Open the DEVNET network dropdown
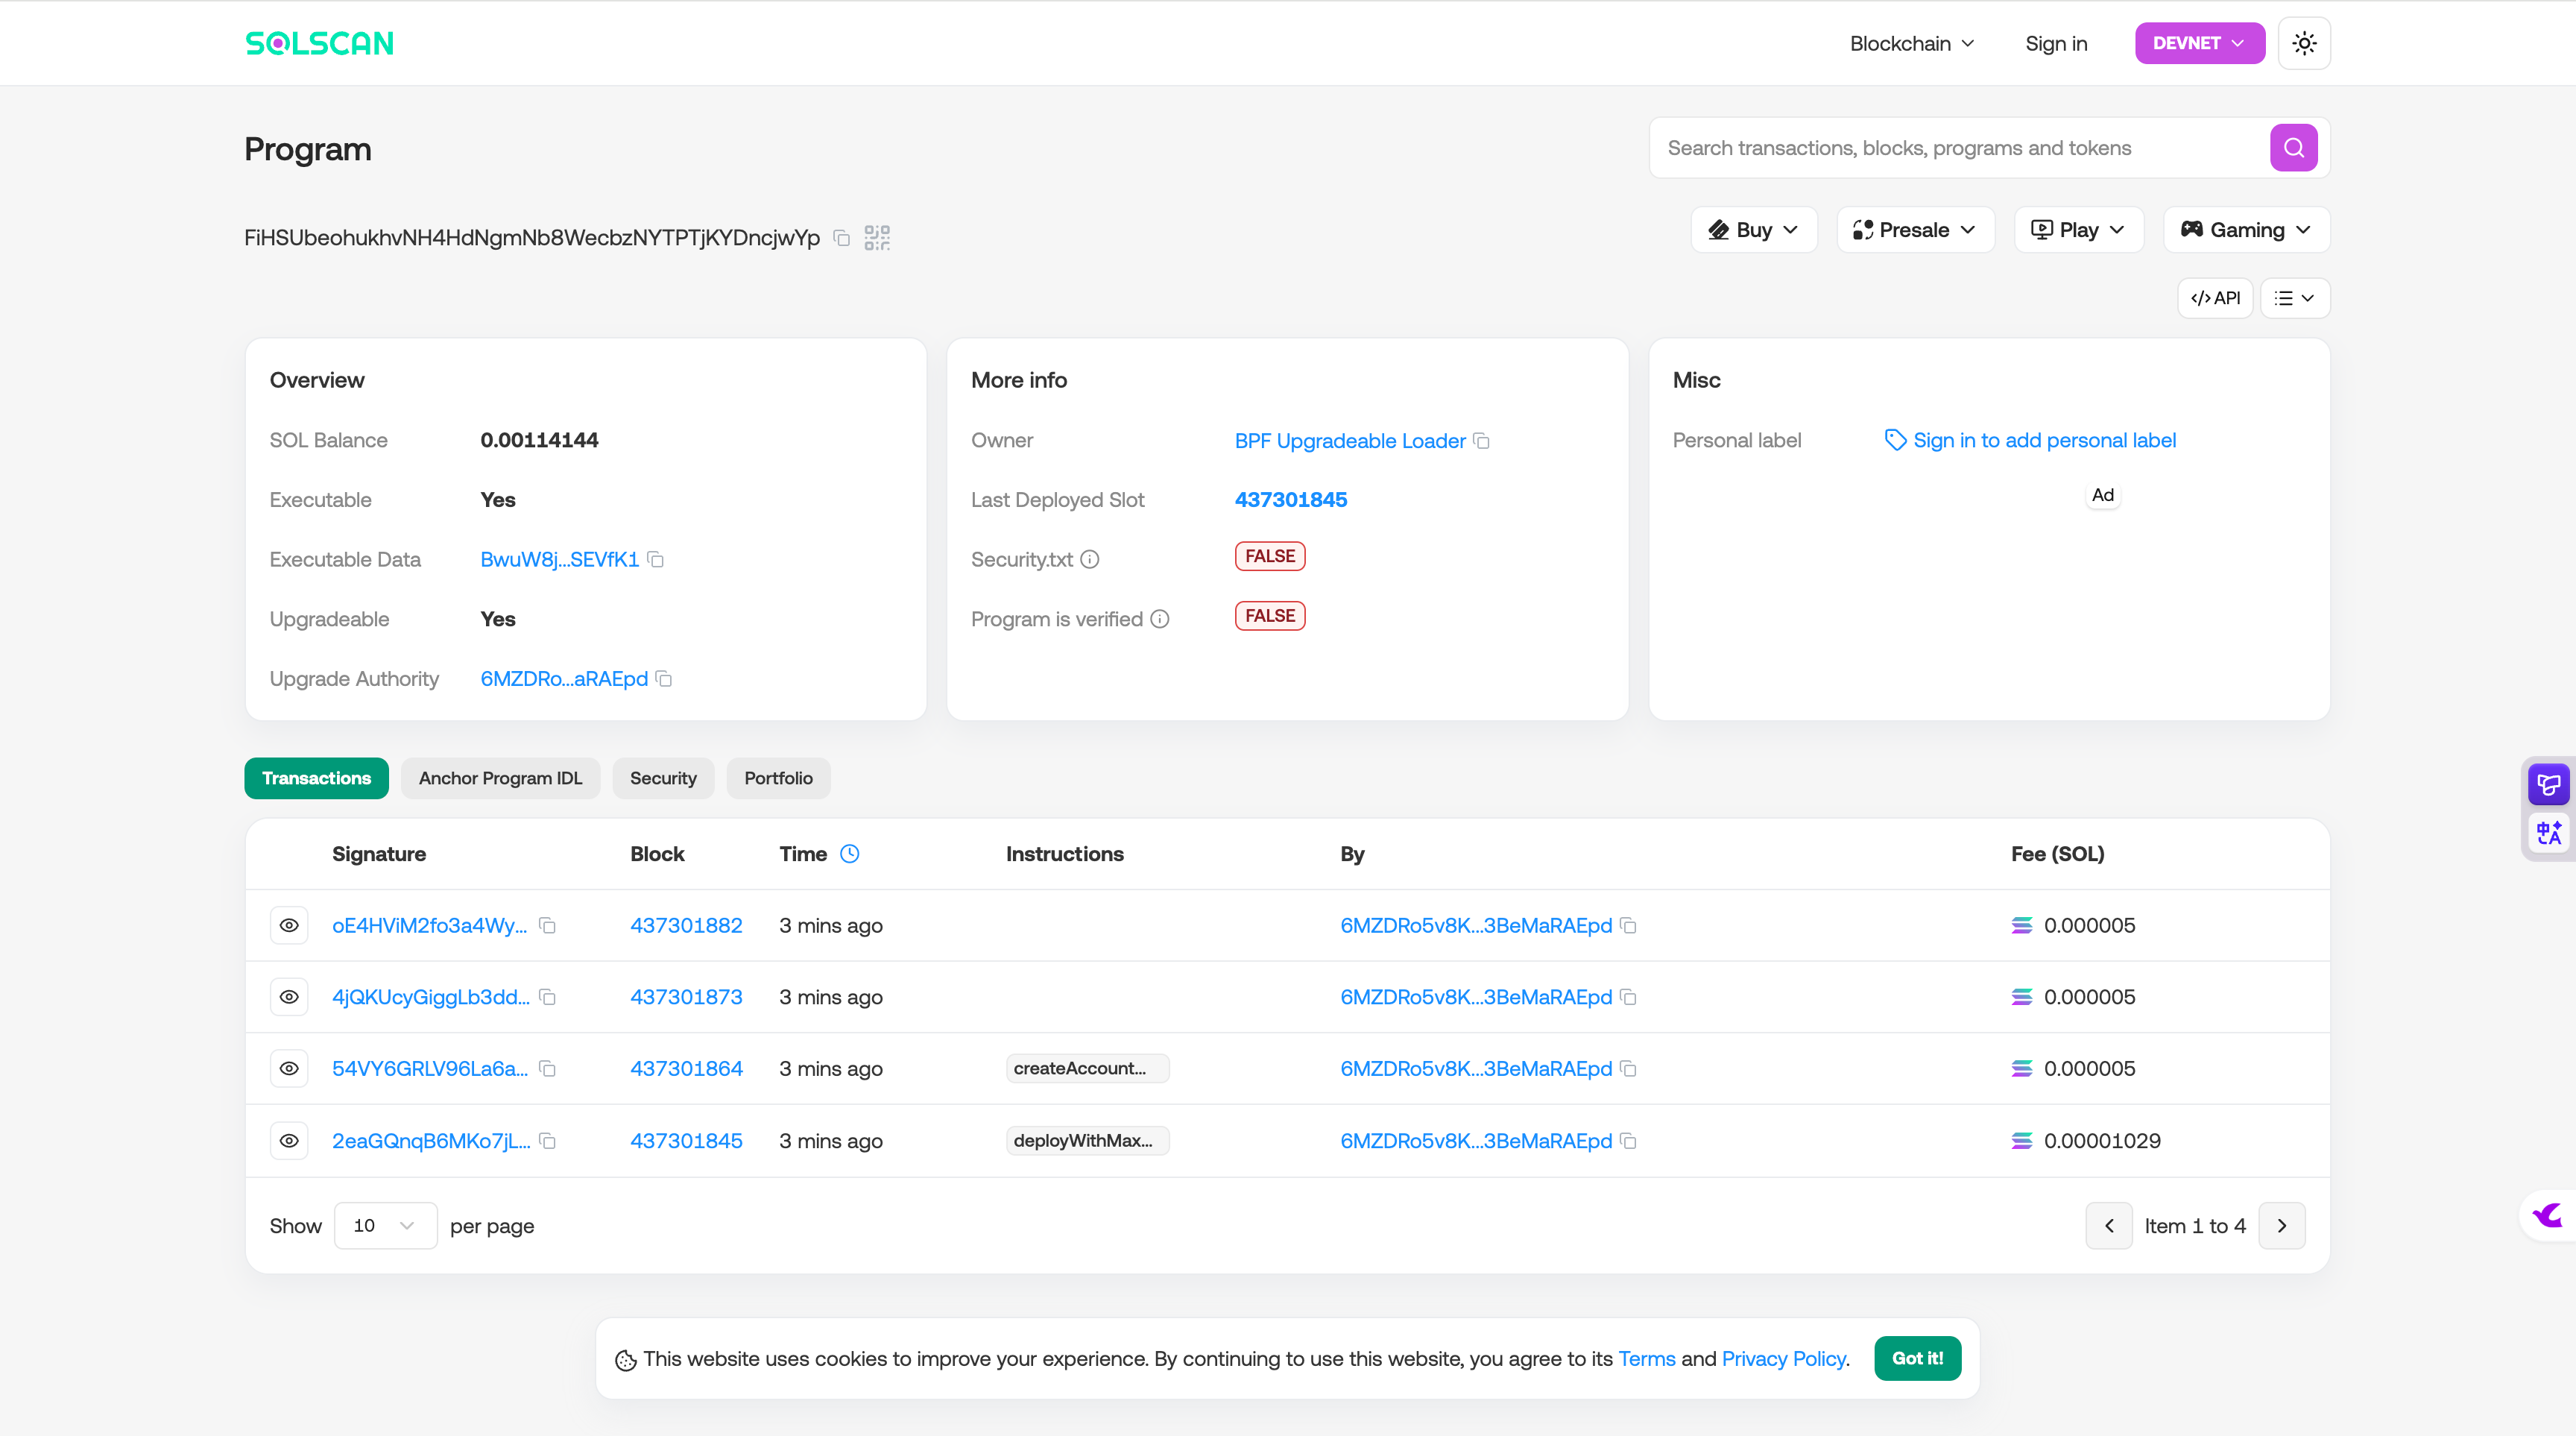Screen dimensions: 2576x1436 (x=2199, y=43)
